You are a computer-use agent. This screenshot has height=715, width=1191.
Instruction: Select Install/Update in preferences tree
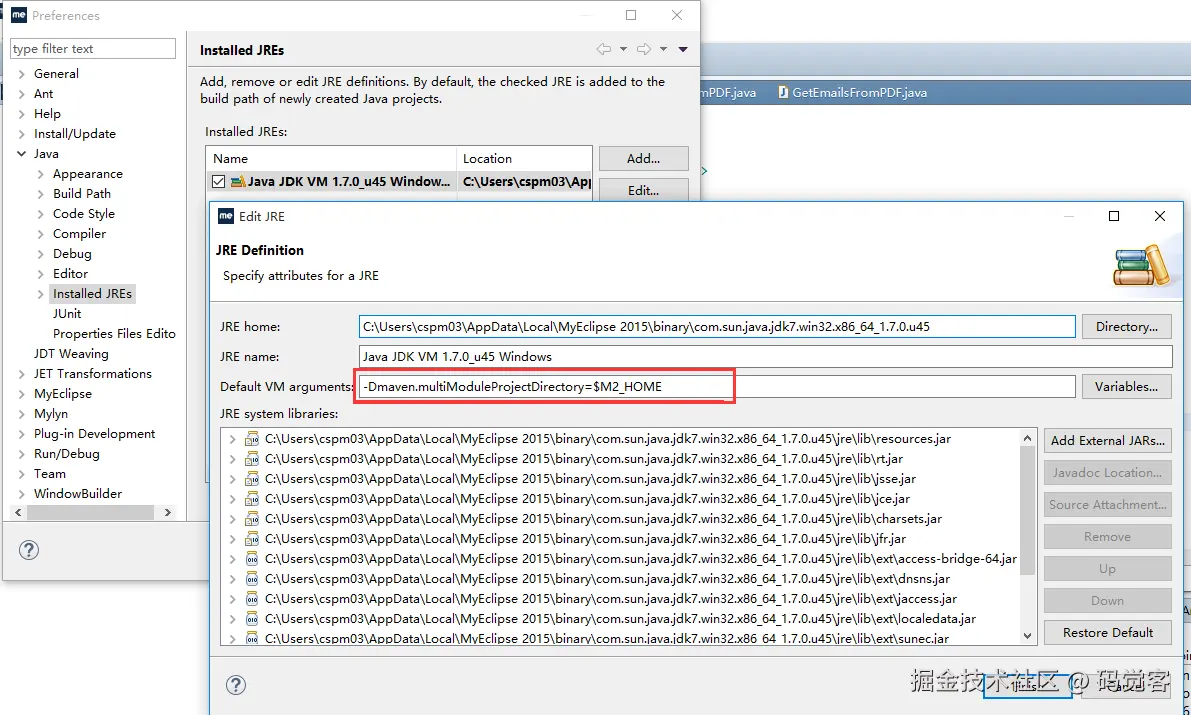(x=74, y=134)
